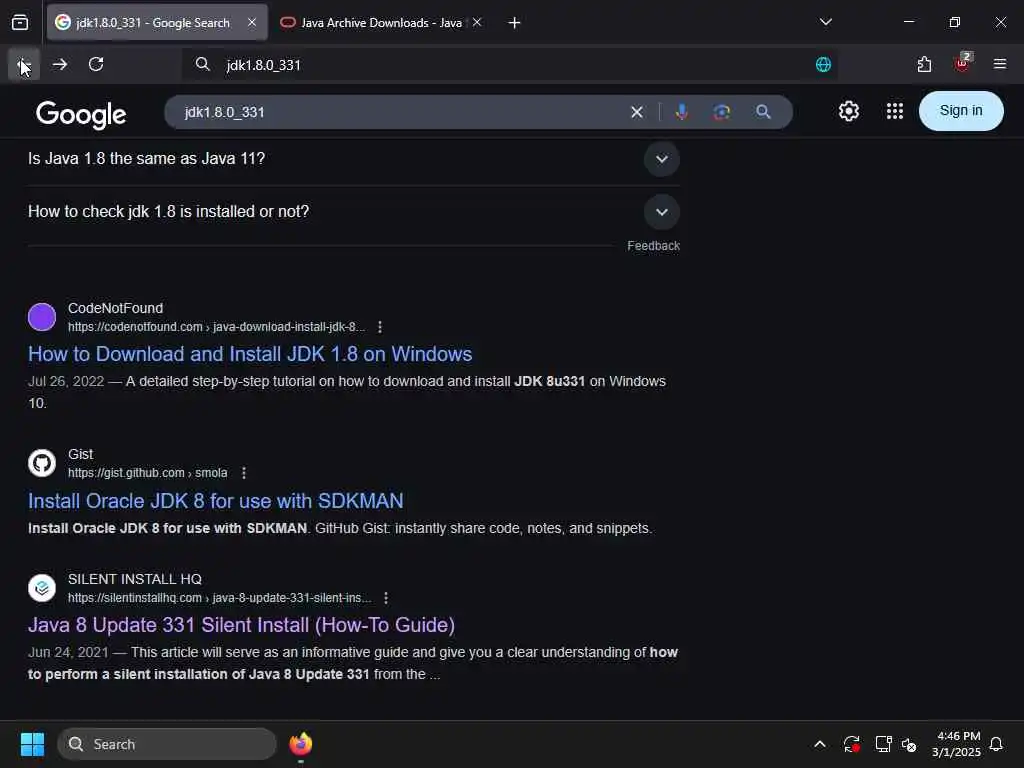Click the CodeNotFound purple site icon
This screenshot has width=1024, height=768.
[42, 317]
